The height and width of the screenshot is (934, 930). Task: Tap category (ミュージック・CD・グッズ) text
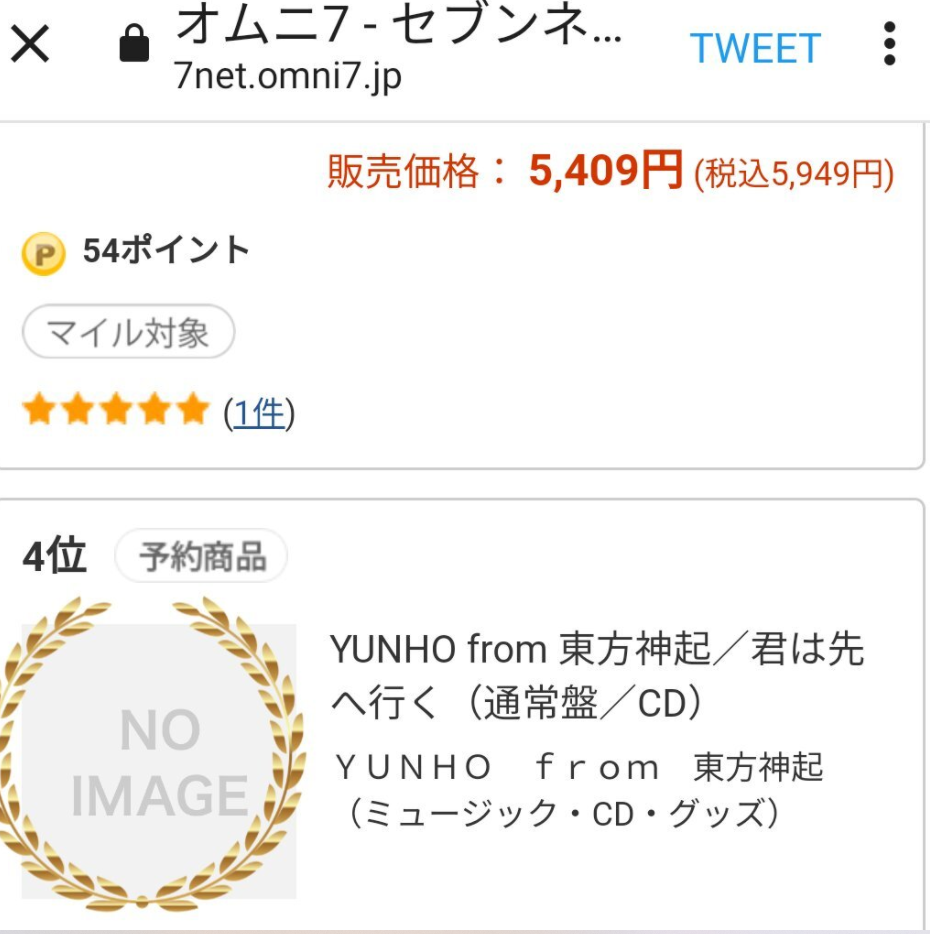click(x=561, y=813)
